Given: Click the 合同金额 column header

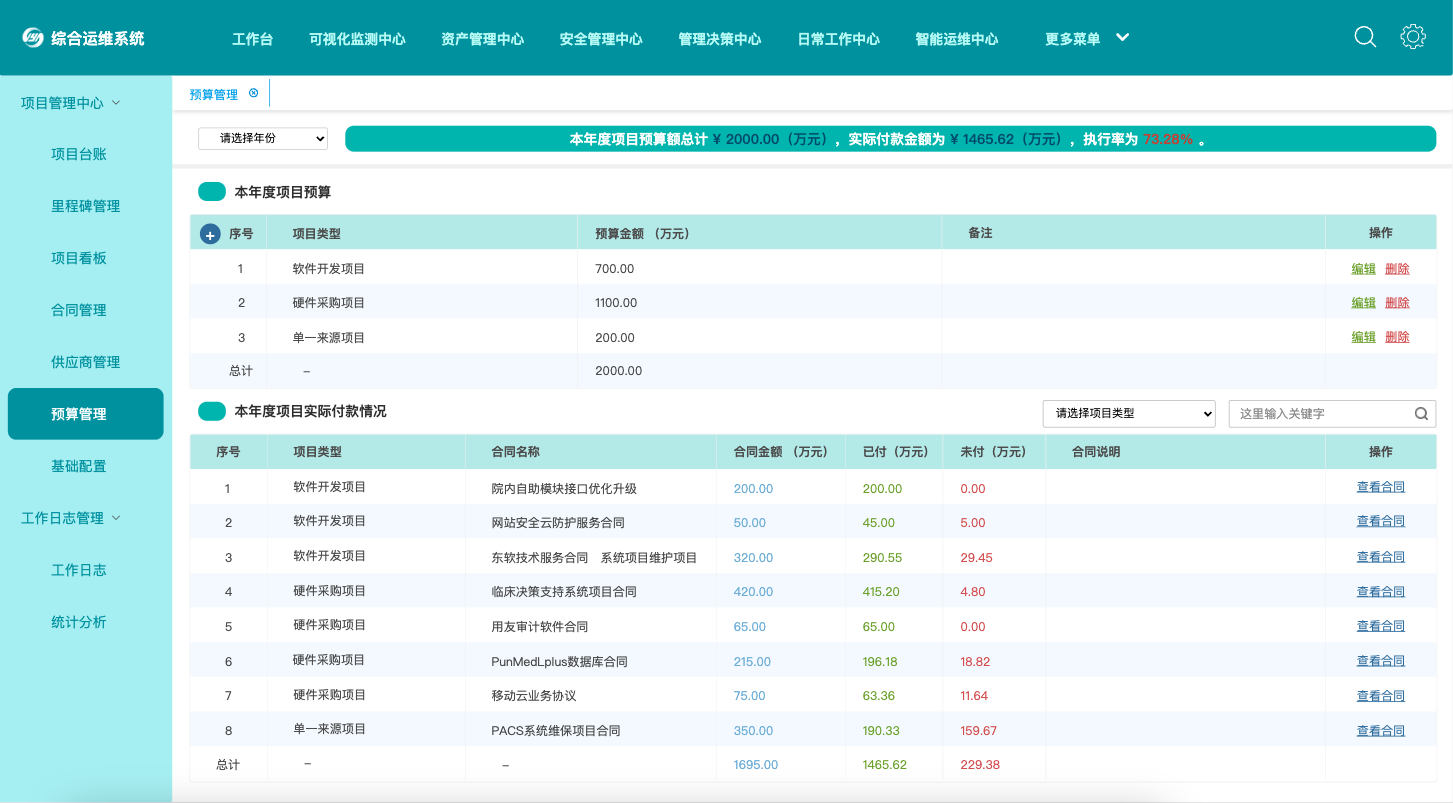Looking at the screenshot, I should point(781,452).
